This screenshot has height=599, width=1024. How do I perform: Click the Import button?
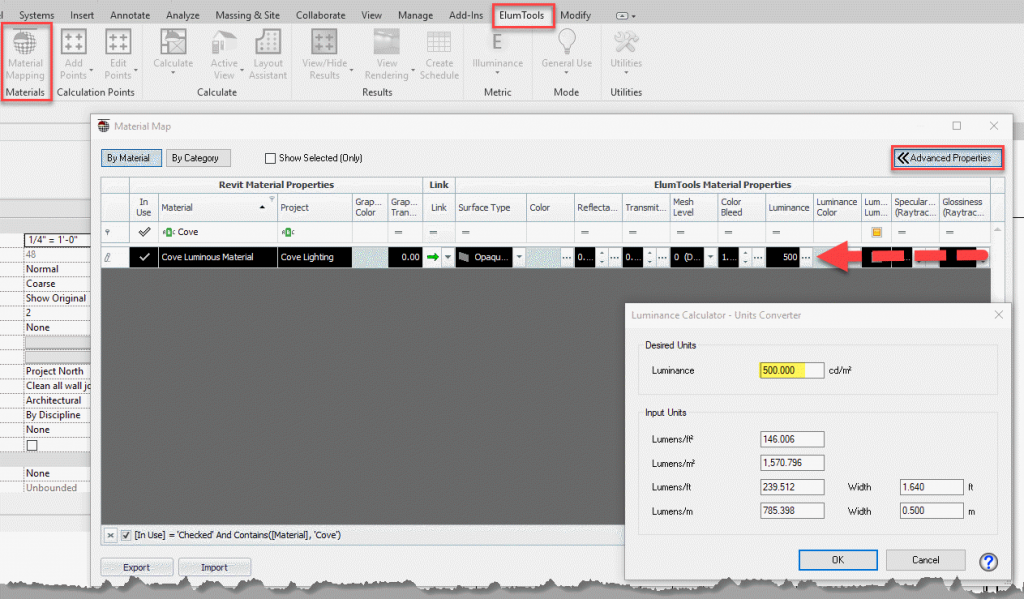(x=214, y=567)
